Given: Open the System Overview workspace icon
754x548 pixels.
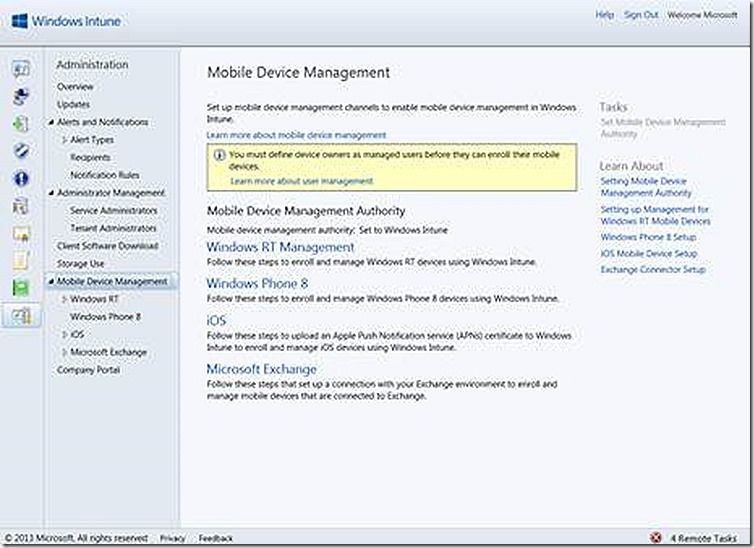Looking at the screenshot, I should point(21,69).
